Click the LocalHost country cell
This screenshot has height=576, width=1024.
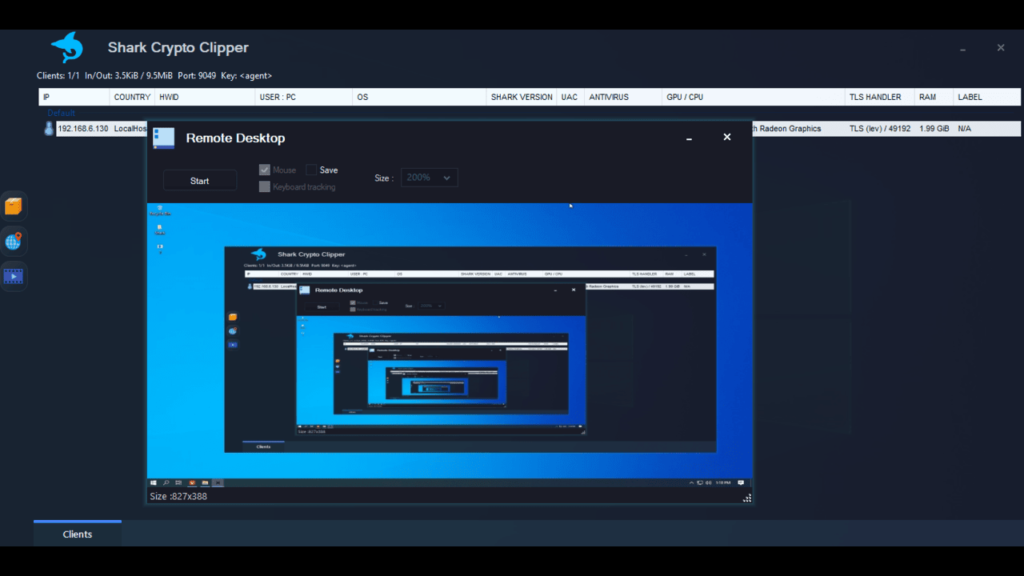tap(130, 129)
